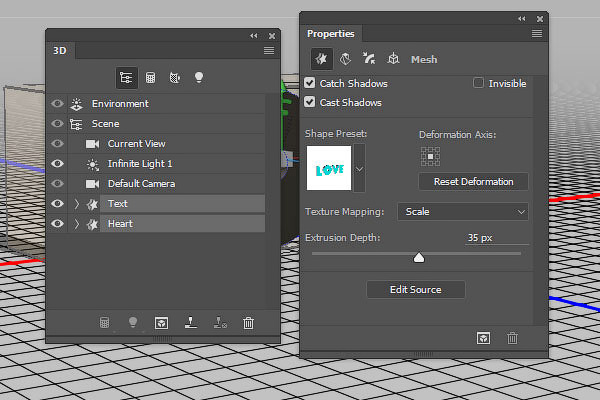Open the Shape Preset picker arrow
This screenshot has height=400, width=600.
point(359,168)
